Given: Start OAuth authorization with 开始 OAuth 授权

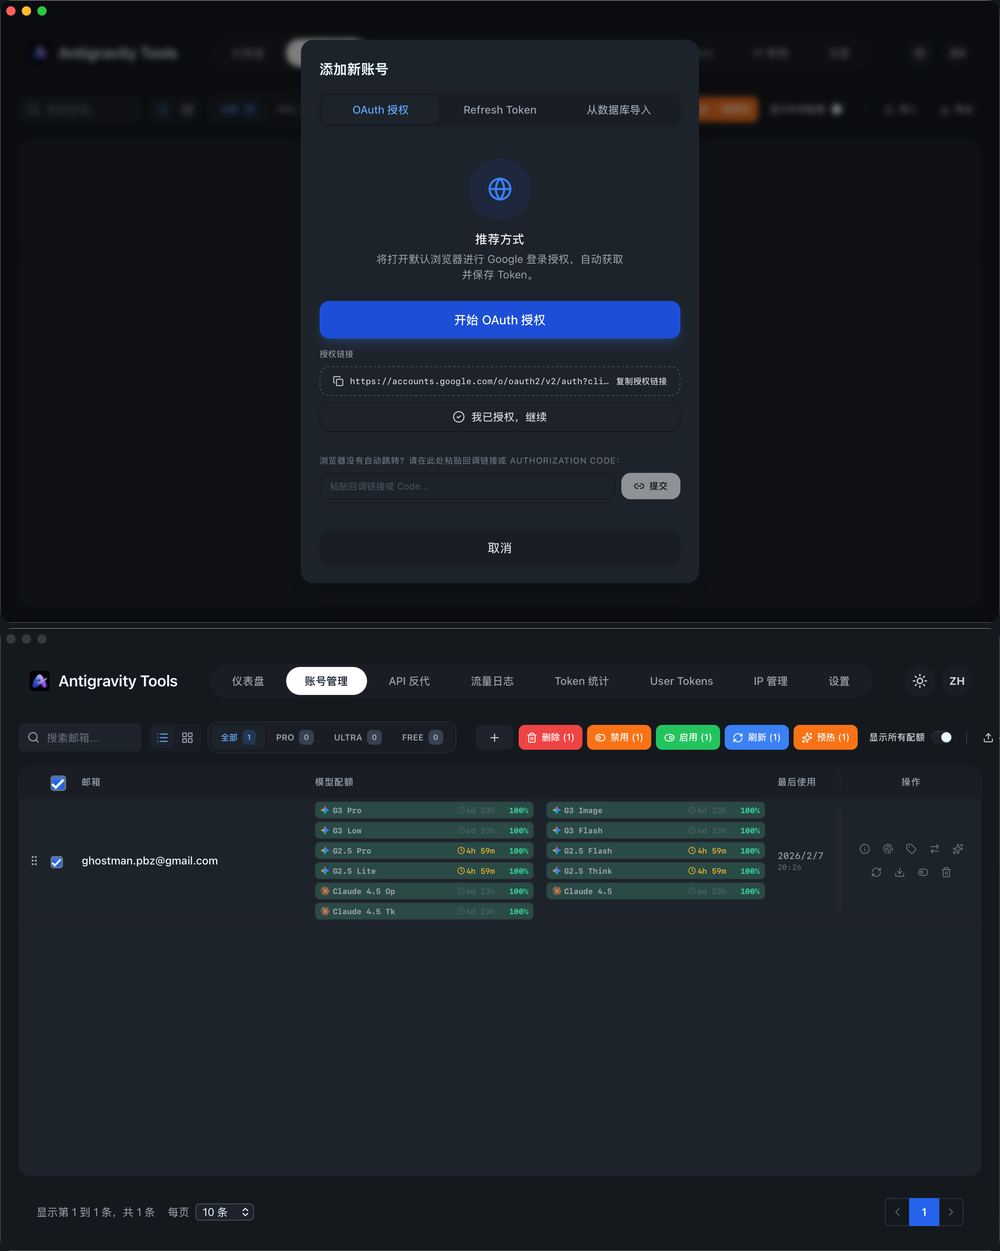Looking at the screenshot, I should (x=499, y=320).
